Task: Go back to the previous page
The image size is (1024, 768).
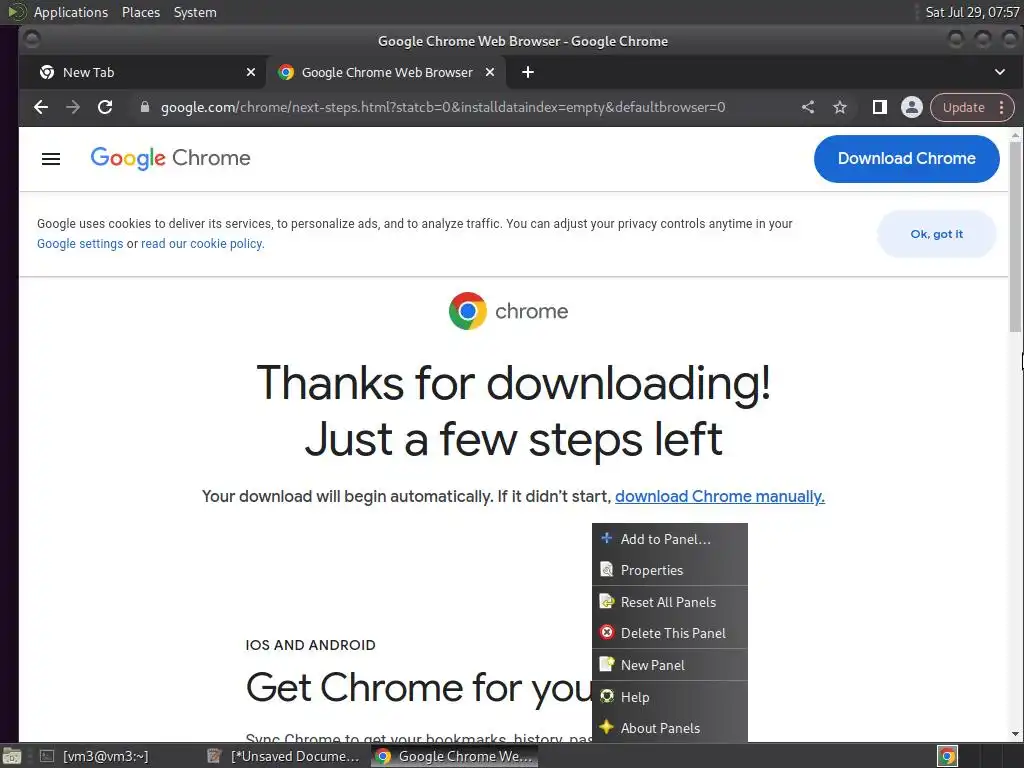Action: click(41, 107)
